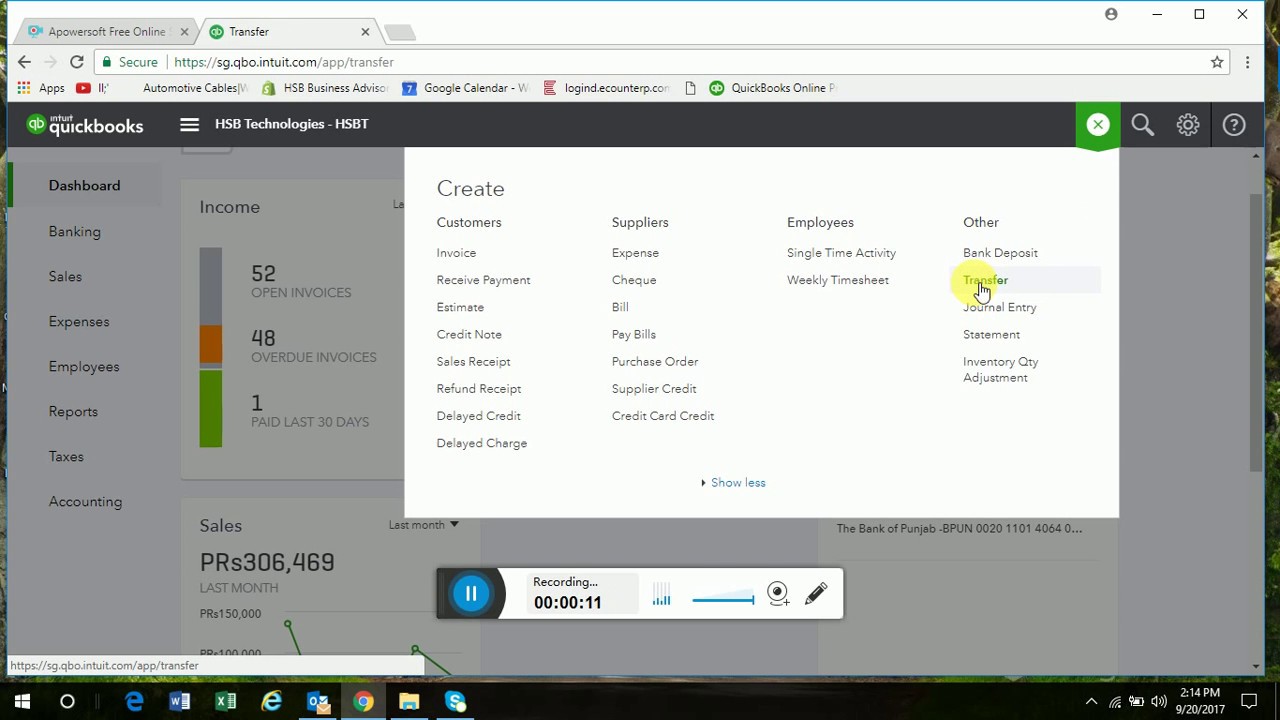1280x720 pixels.
Task: Adjust the recorder volume slider
Action: 723,600
